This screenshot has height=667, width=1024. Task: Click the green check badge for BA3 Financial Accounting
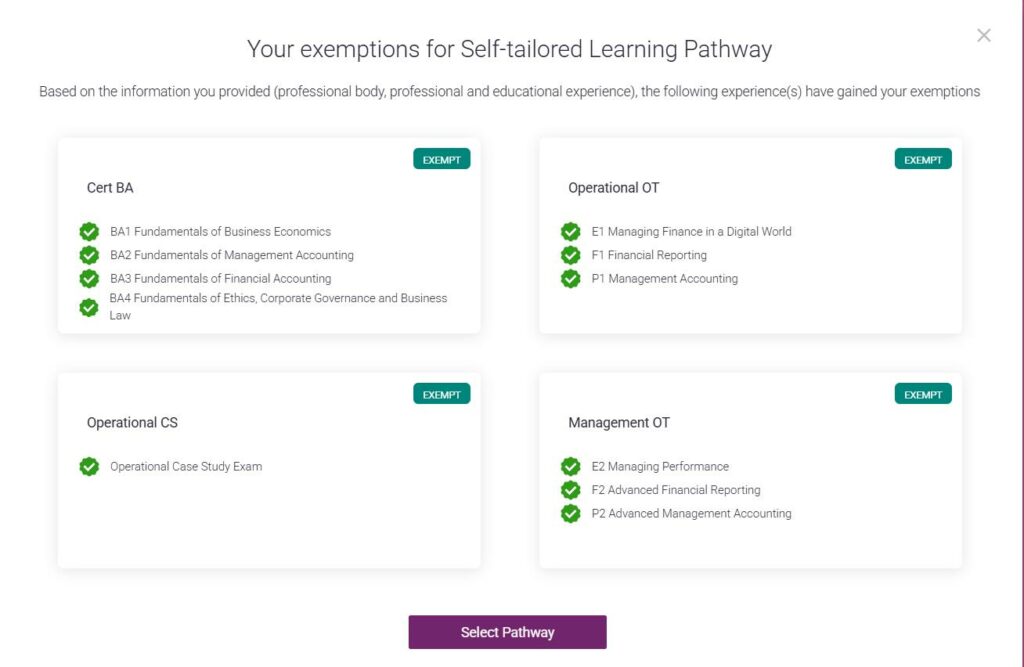(x=89, y=278)
